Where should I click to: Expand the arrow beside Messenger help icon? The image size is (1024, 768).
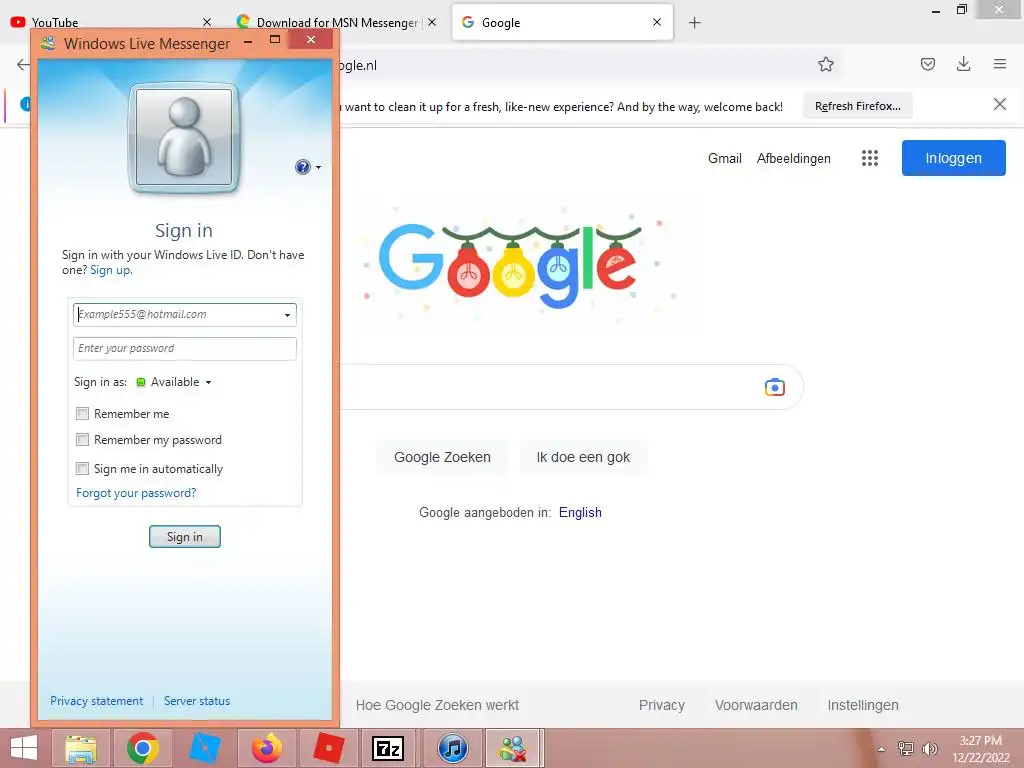point(319,168)
